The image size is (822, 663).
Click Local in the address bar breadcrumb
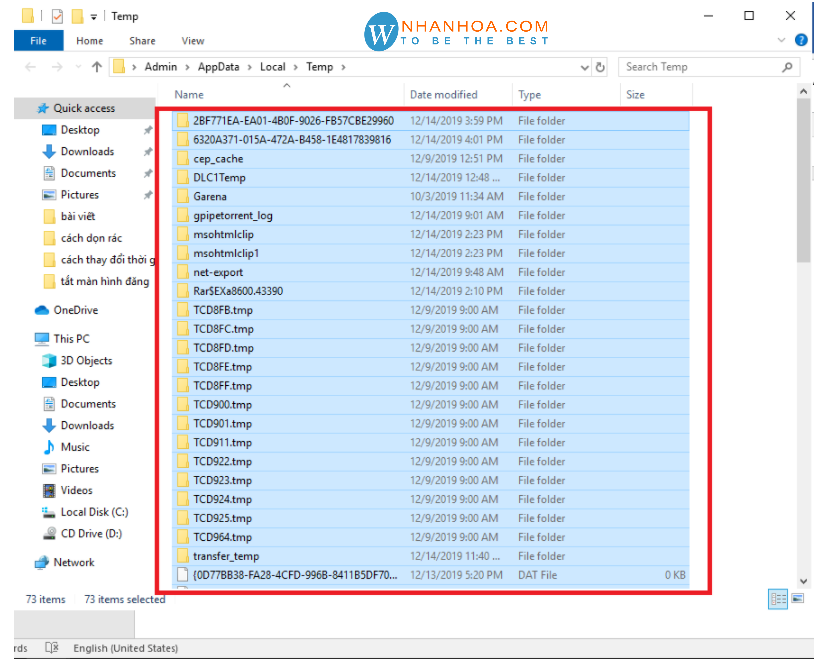point(270,66)
